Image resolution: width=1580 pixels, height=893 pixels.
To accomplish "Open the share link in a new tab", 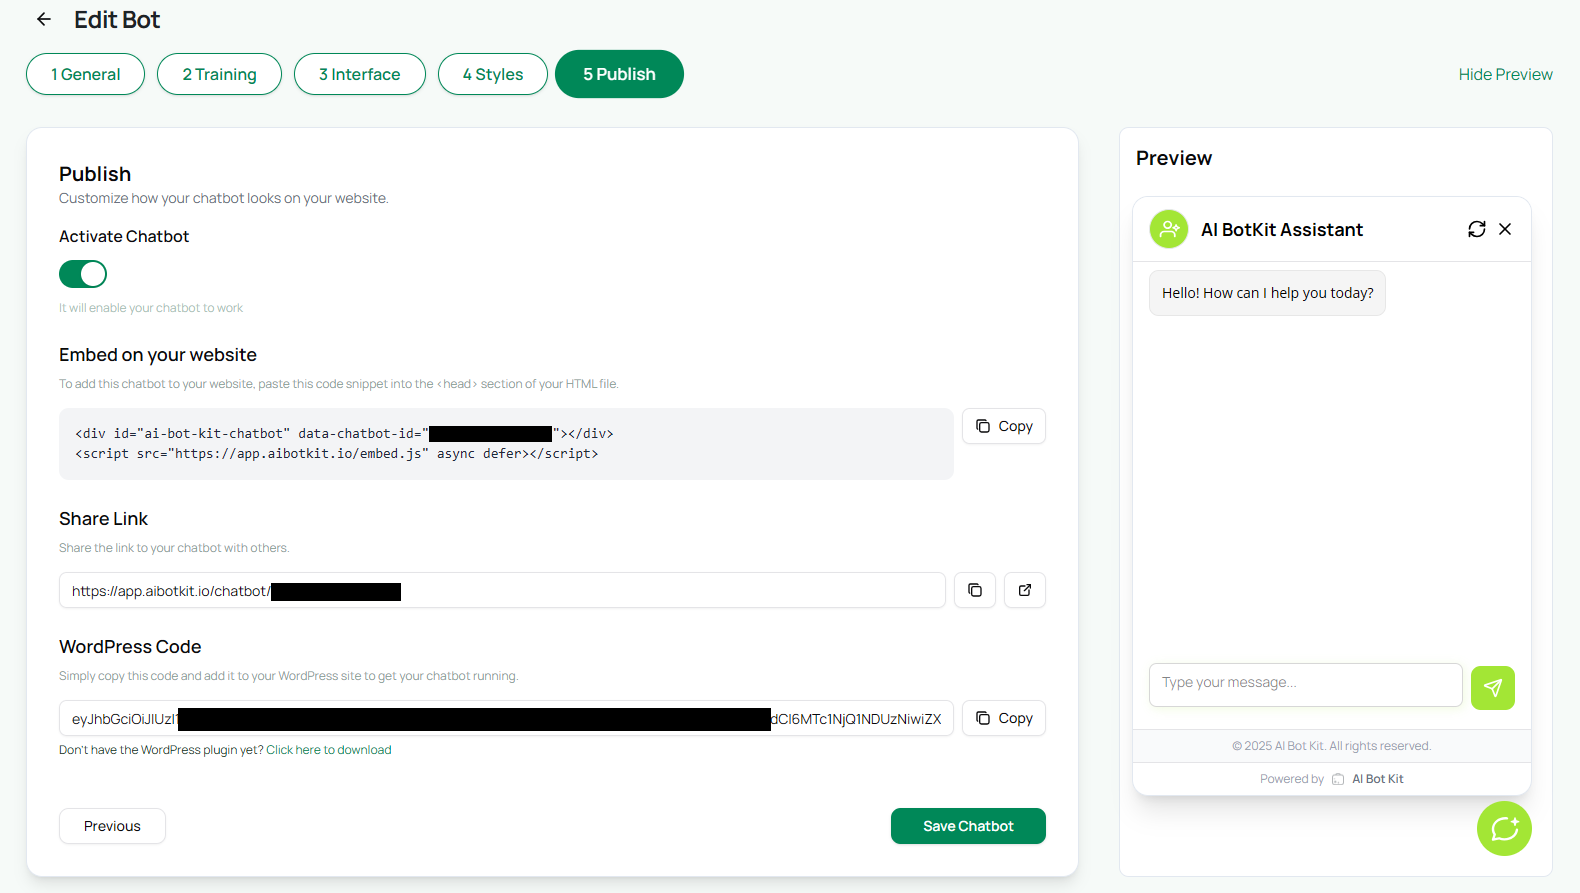I will tap(1025, 590).
